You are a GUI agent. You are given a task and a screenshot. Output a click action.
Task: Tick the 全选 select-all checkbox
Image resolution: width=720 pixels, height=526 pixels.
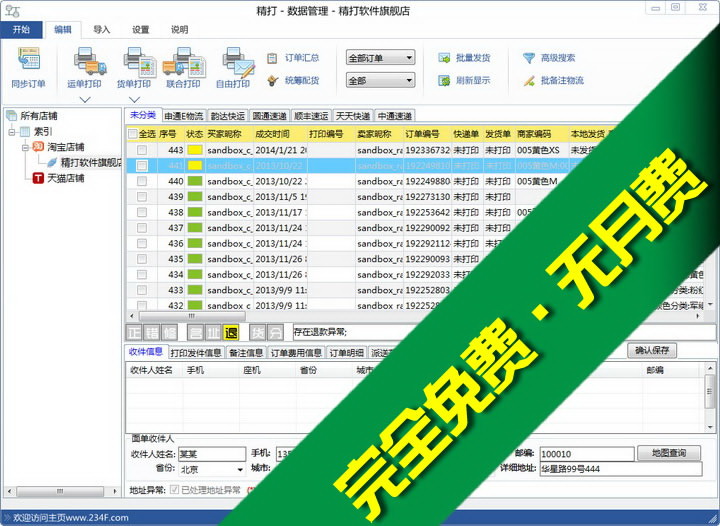133,133
